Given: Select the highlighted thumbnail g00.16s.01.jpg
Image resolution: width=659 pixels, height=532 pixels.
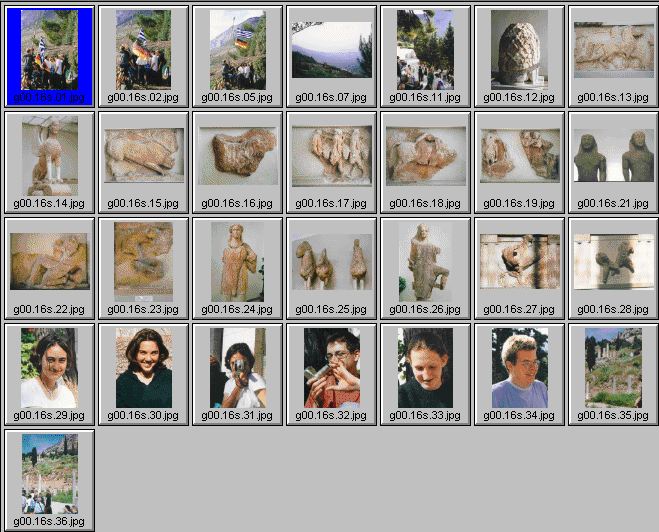Looking at the screenshot, I should coord(49,51).
